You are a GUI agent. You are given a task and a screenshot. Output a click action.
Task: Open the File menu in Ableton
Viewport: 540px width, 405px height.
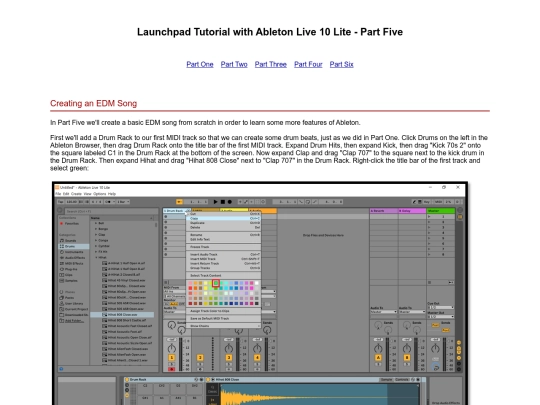[x=58, y=194]
